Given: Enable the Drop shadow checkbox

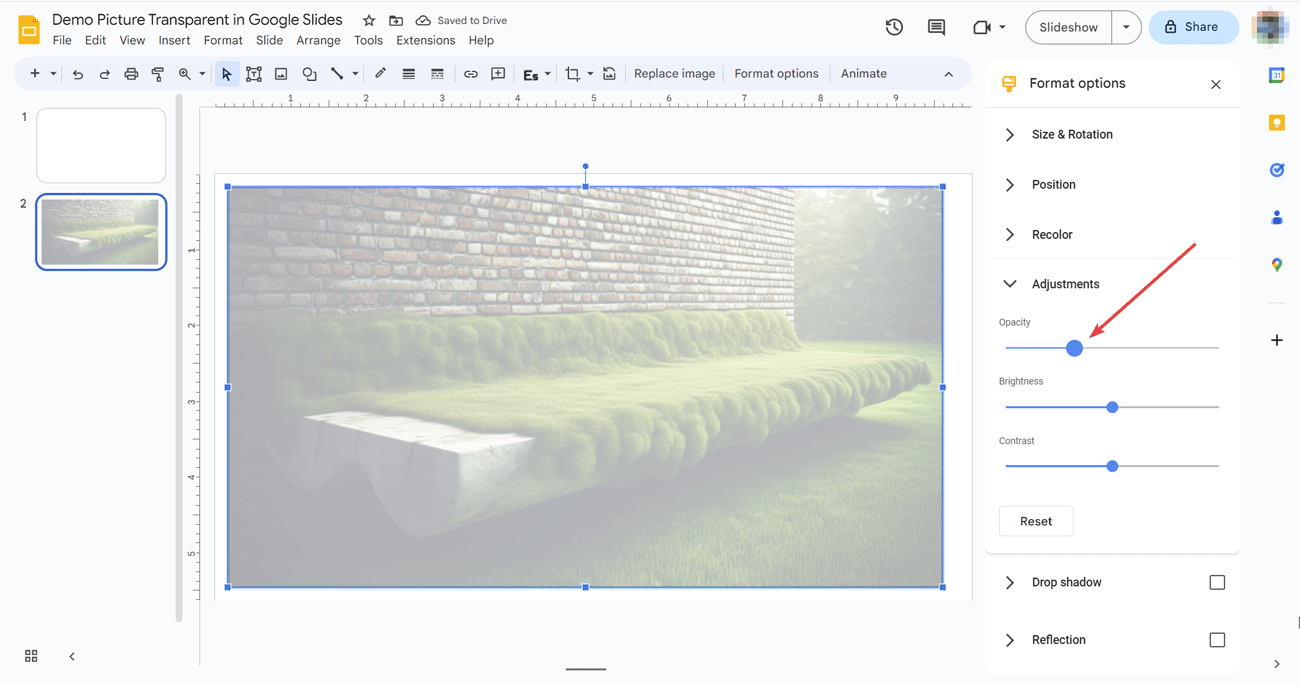Looking at the screenshot, I should coord(1216,581).
